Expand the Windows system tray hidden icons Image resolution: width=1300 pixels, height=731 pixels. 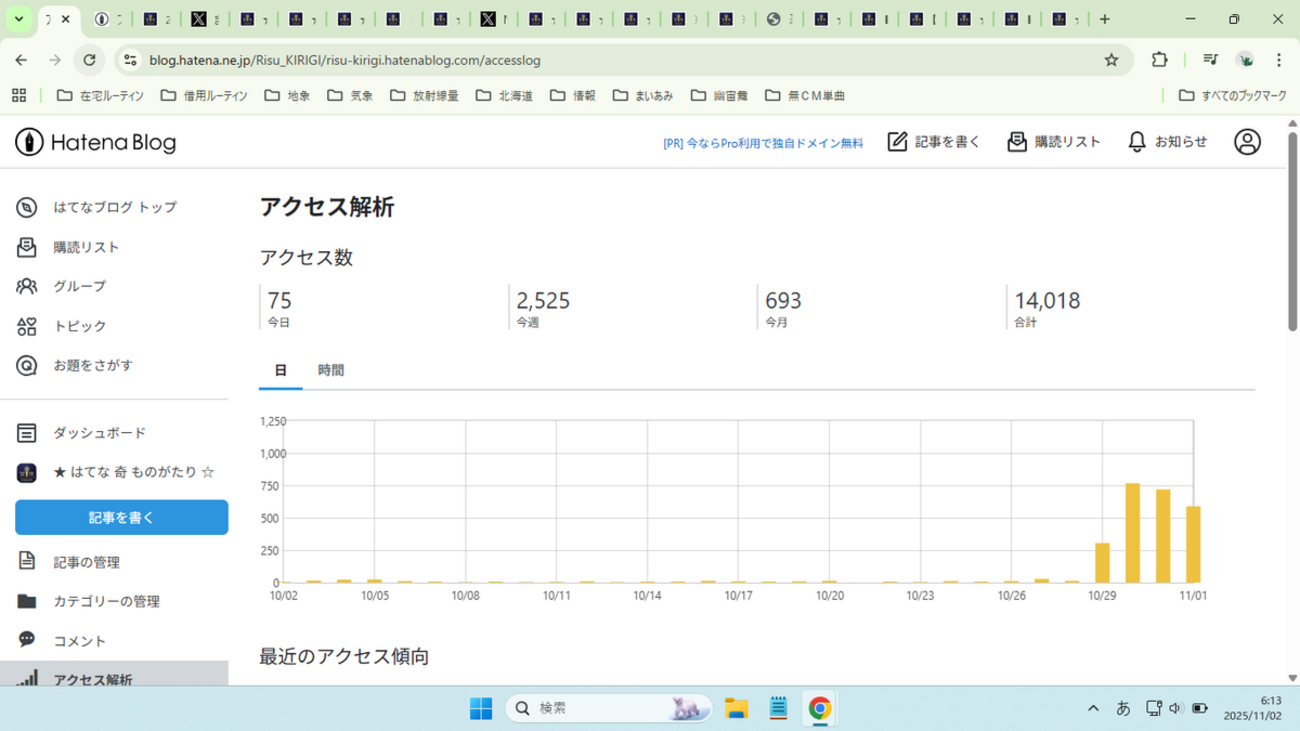point(1093,708)
